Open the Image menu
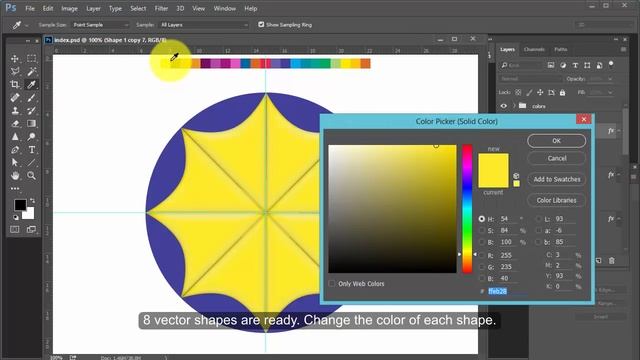This screenshot has width=640, height=360. 69,8
